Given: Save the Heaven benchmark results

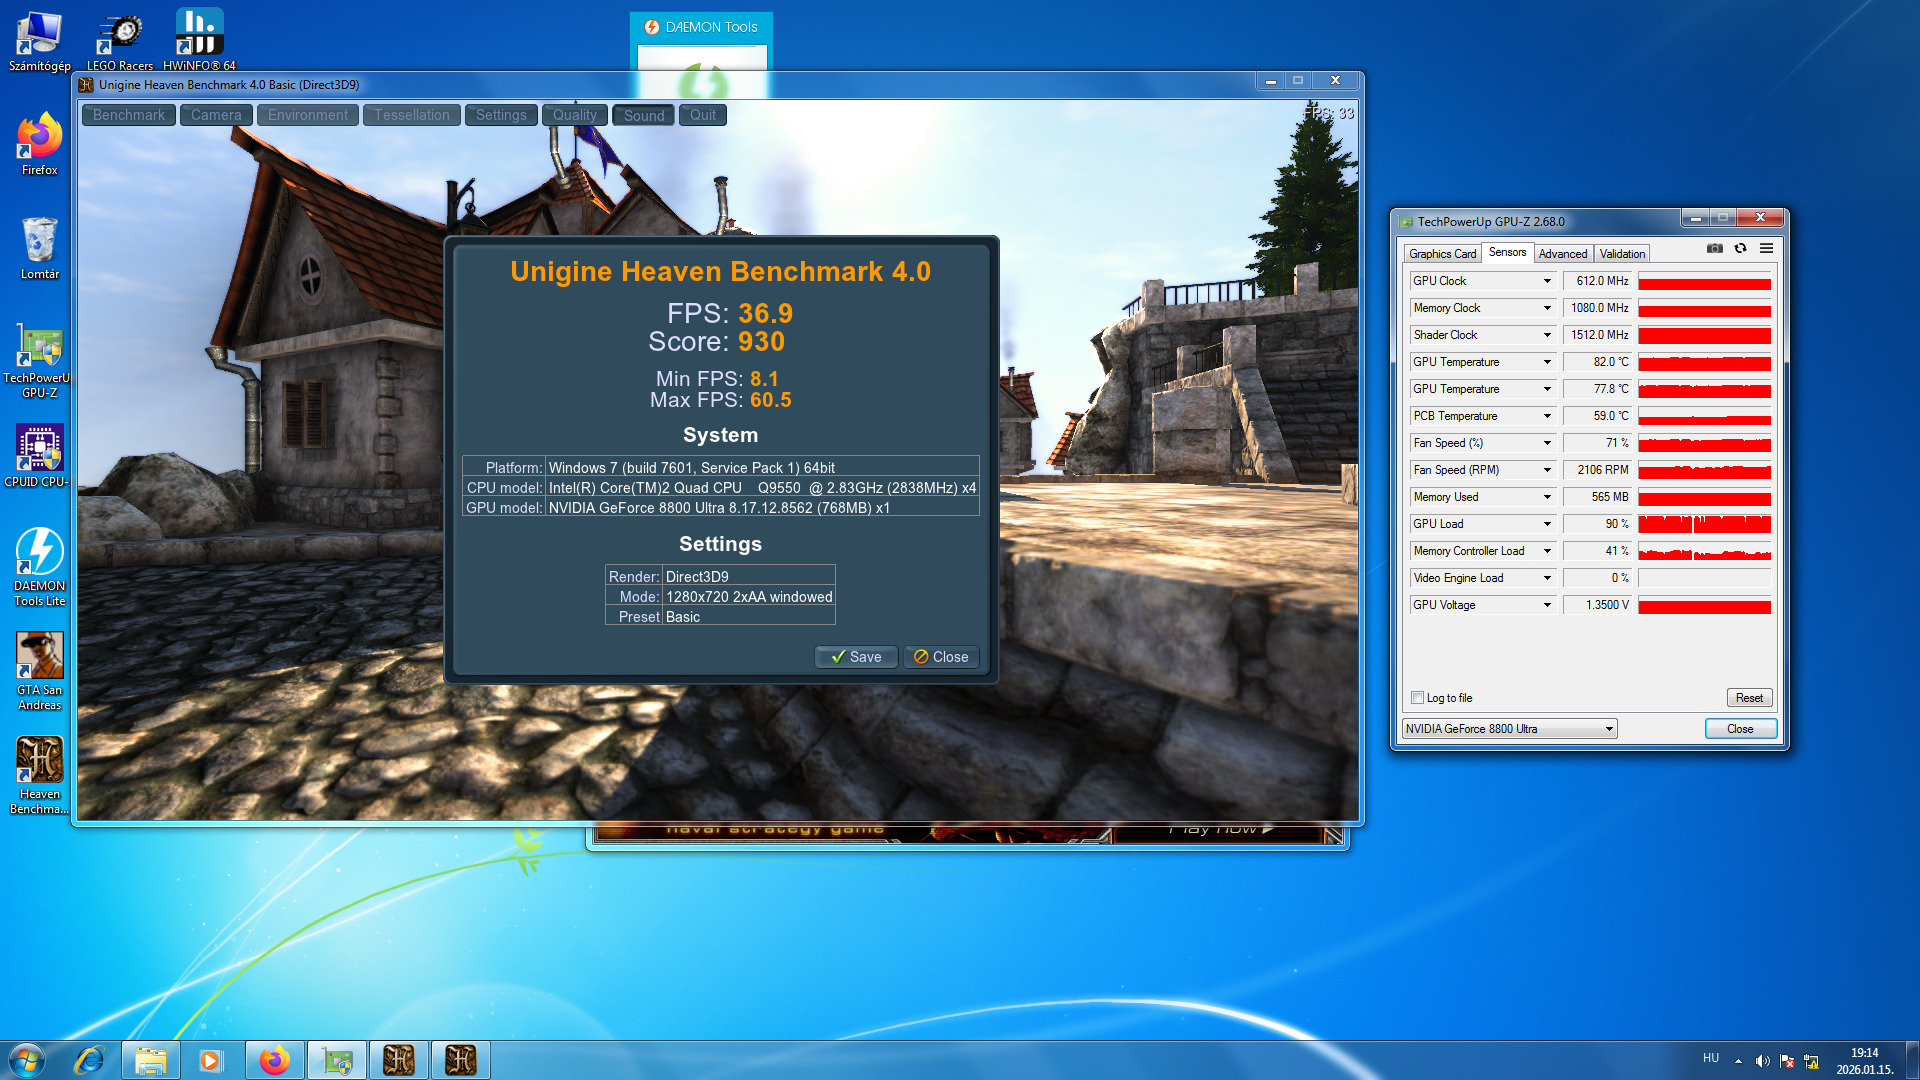Looking at the screenshot, I should point(856,657).
